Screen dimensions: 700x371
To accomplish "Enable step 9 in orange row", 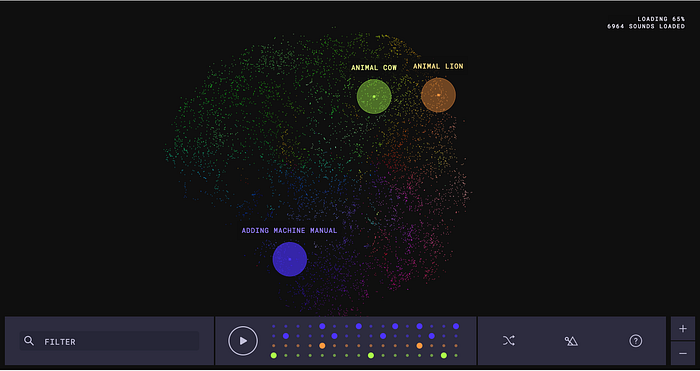I will point(371,346).
